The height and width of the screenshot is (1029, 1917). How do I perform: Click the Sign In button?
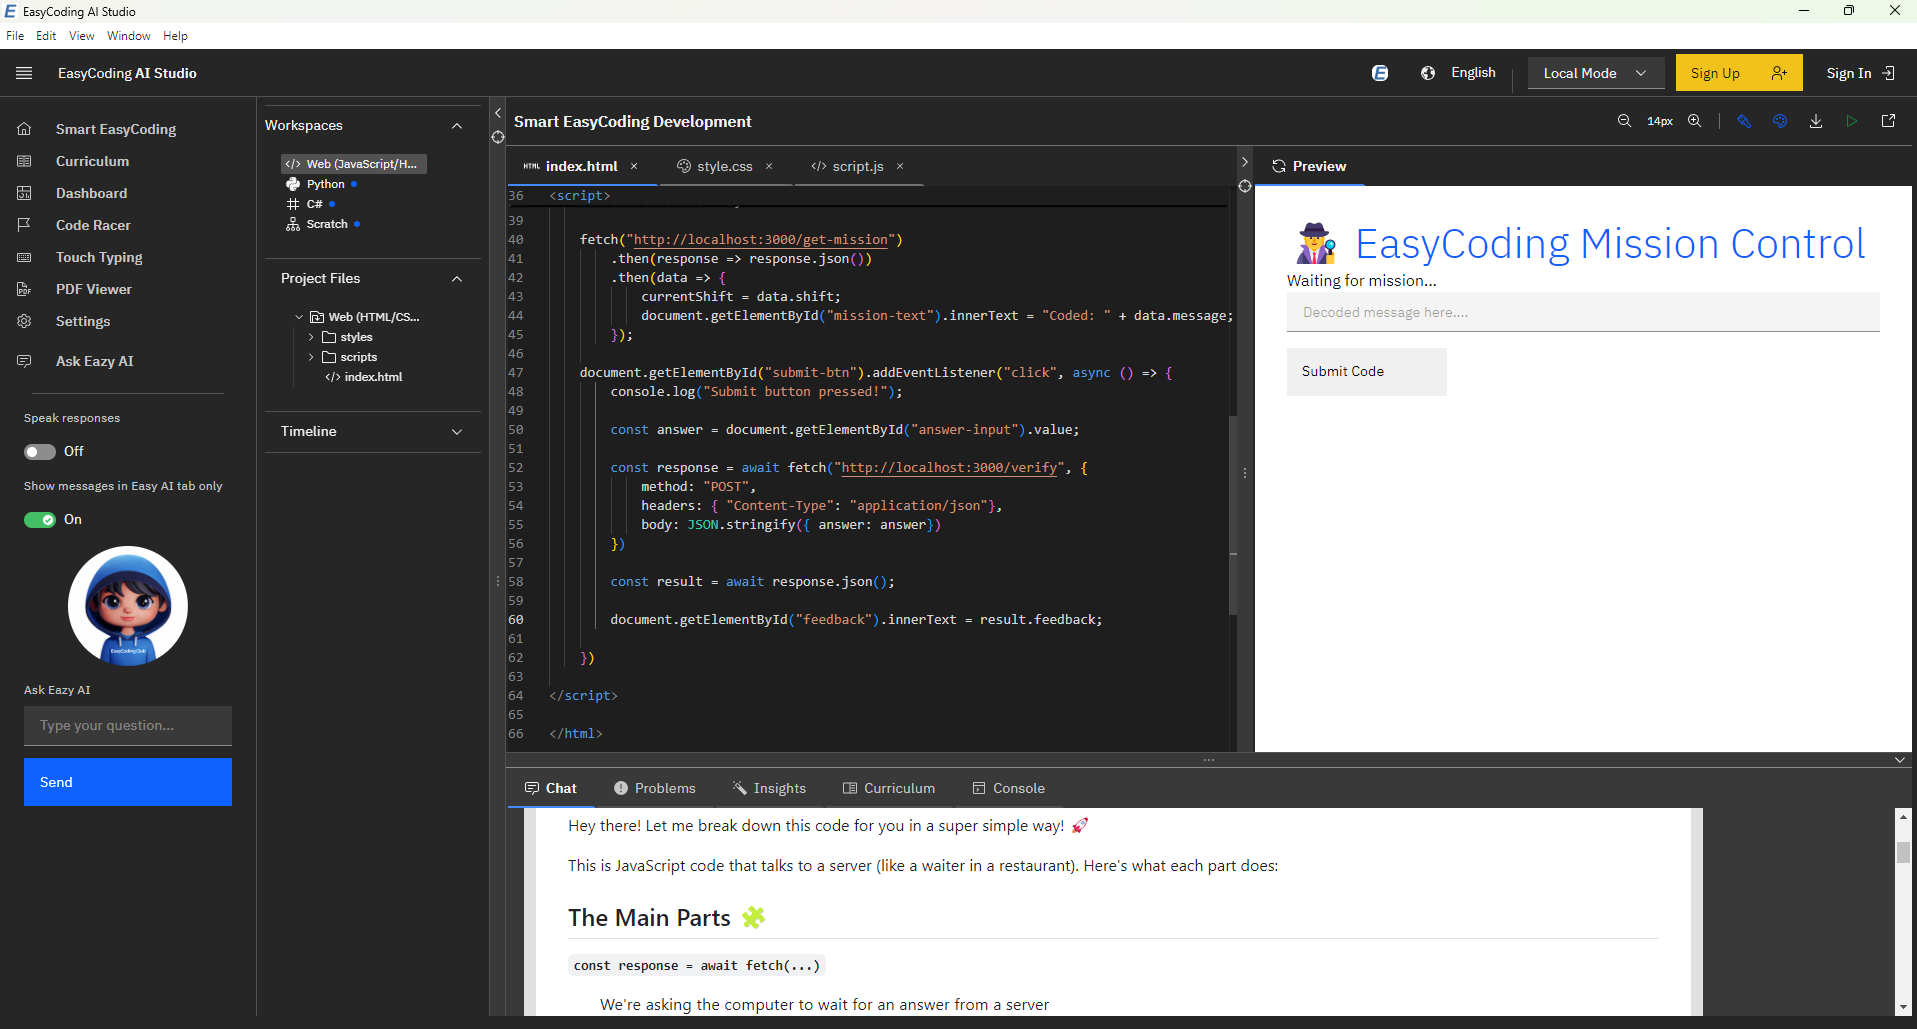coord(1860,73)
